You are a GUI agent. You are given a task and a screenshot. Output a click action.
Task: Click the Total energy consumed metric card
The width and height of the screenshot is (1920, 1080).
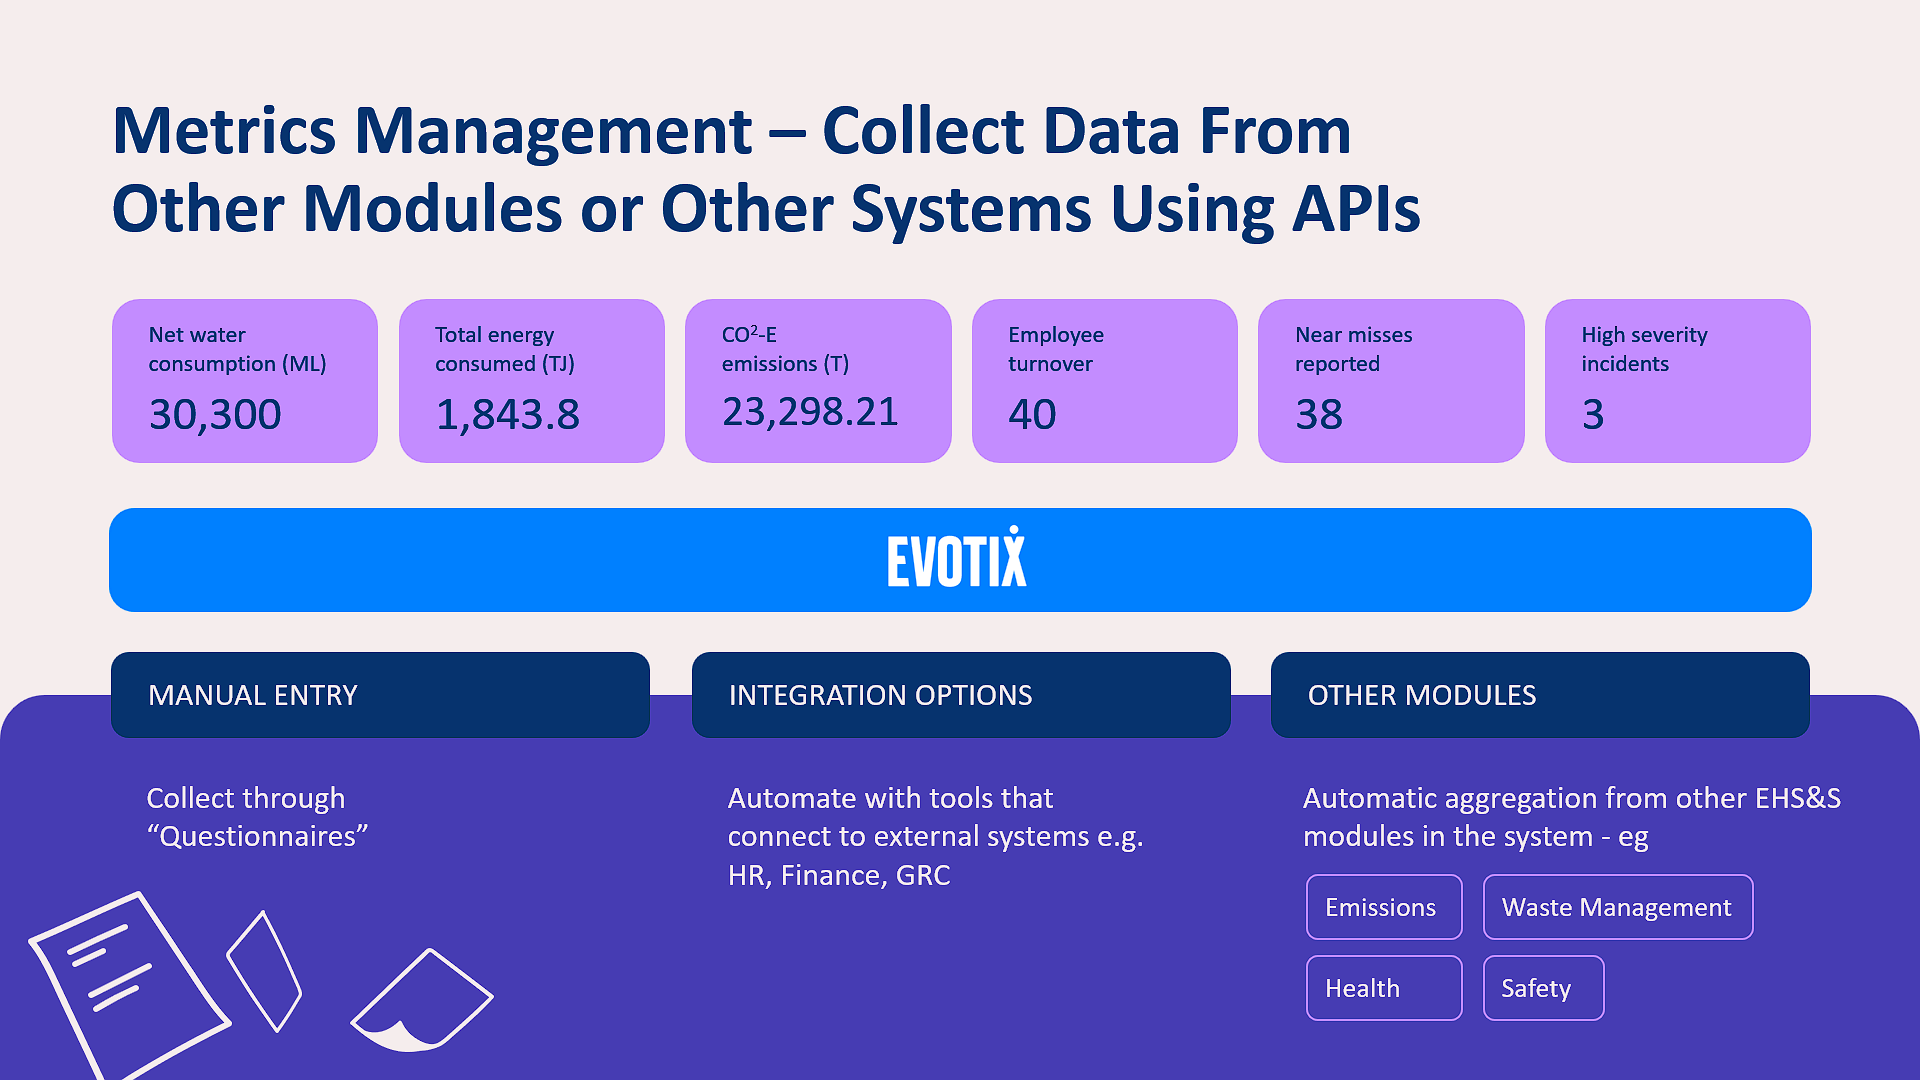click(x=532, y=381)
